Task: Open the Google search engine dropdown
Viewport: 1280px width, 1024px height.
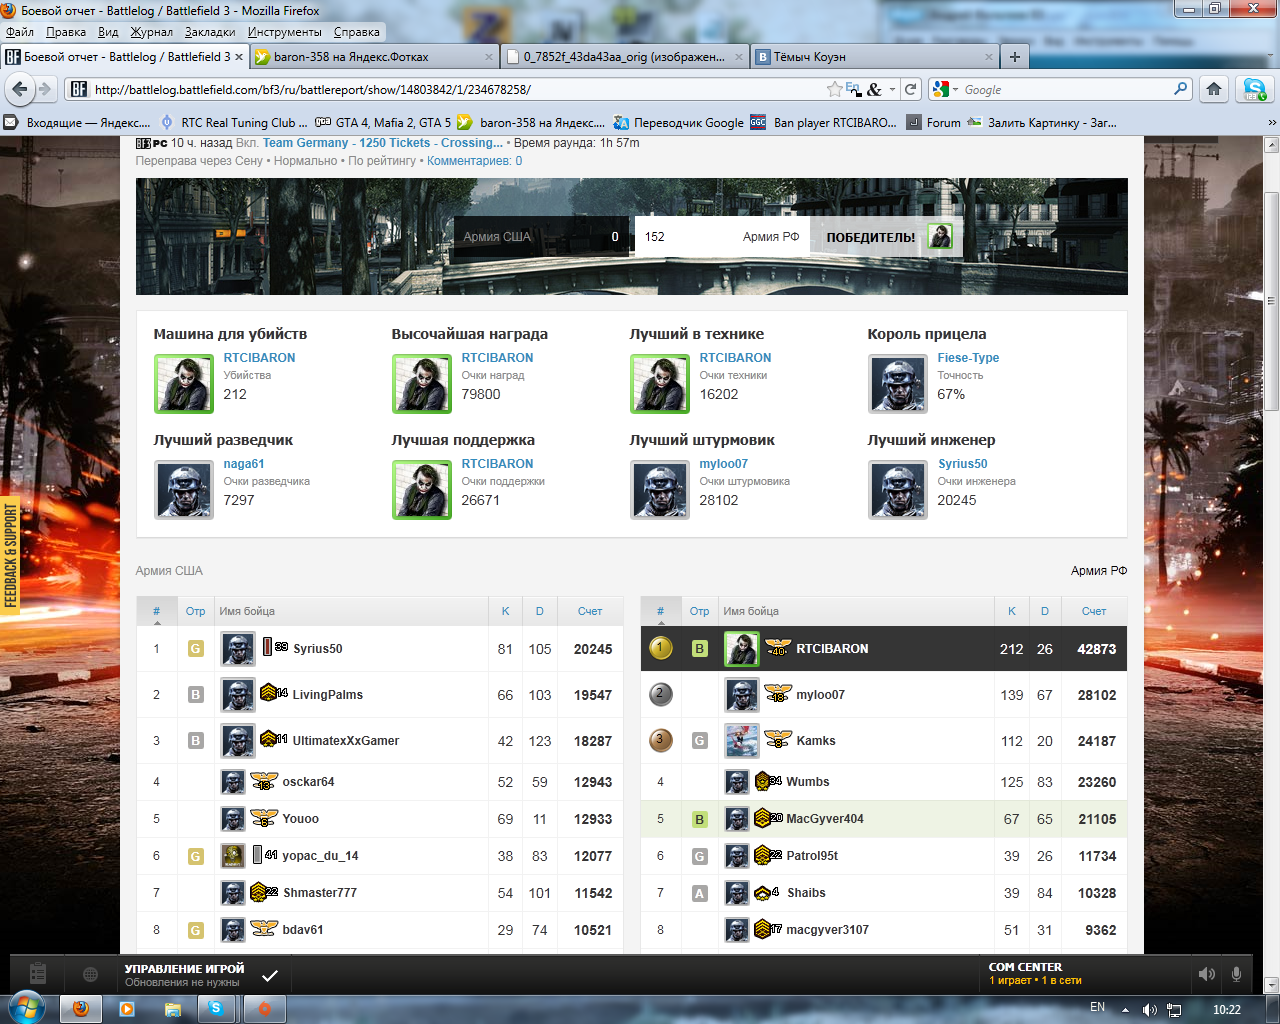Action: (x=953, y=89)
